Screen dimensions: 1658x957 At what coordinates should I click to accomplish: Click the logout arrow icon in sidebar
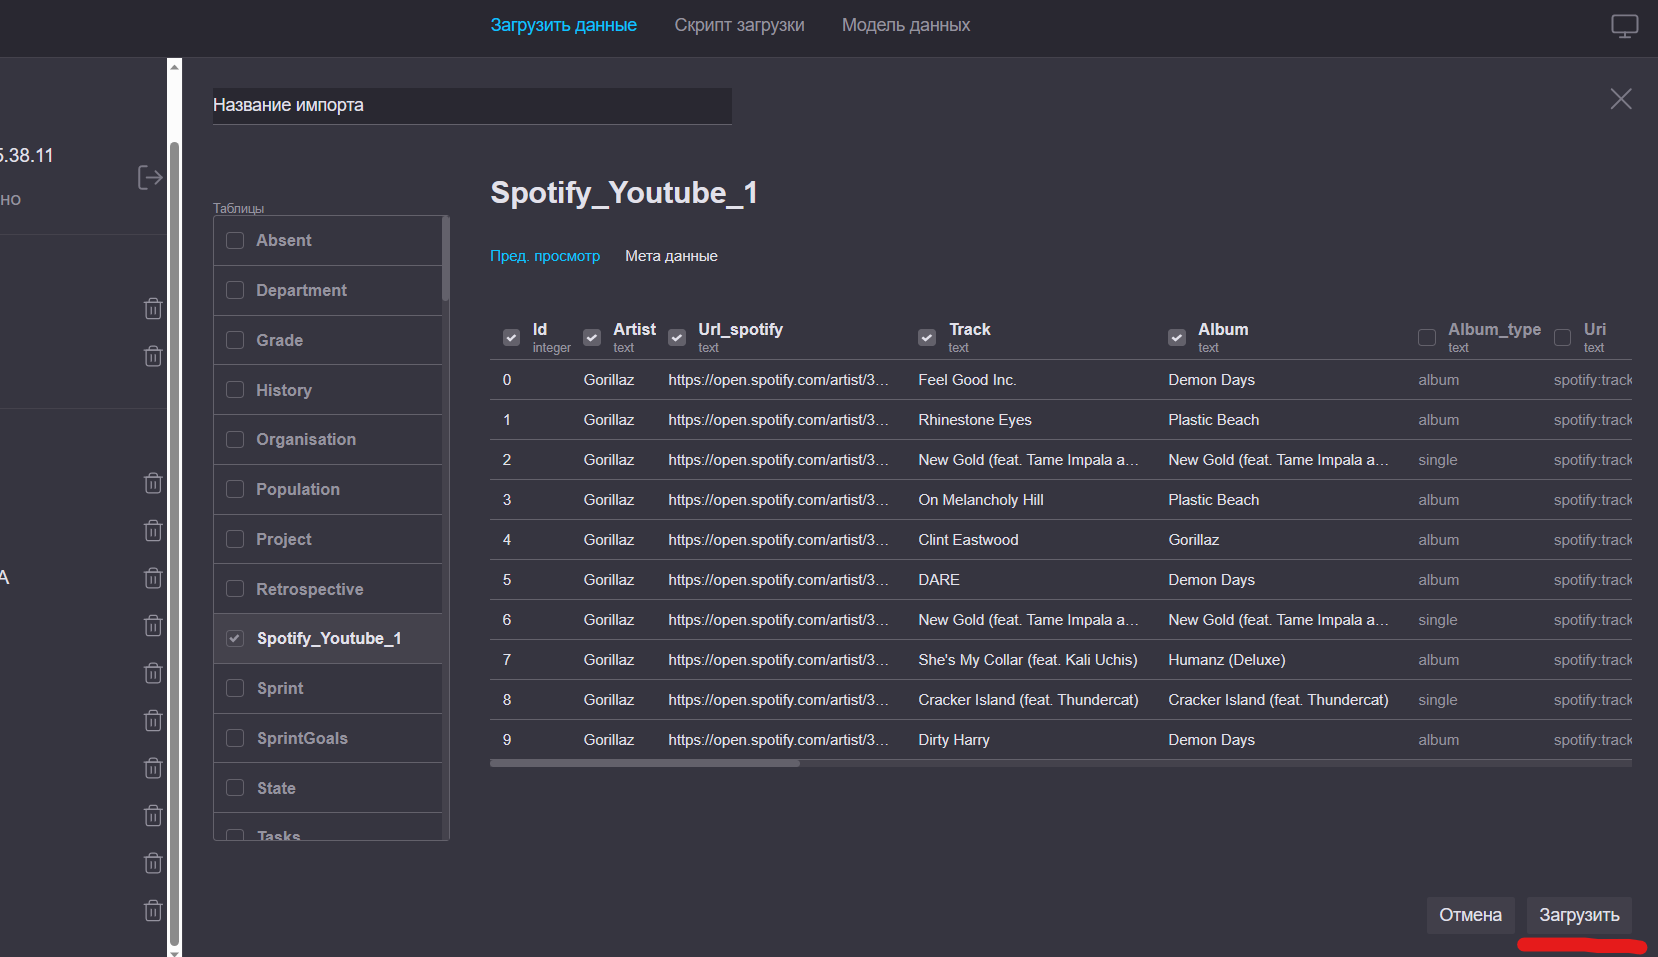pyautogui.click(x=150, y=178)
